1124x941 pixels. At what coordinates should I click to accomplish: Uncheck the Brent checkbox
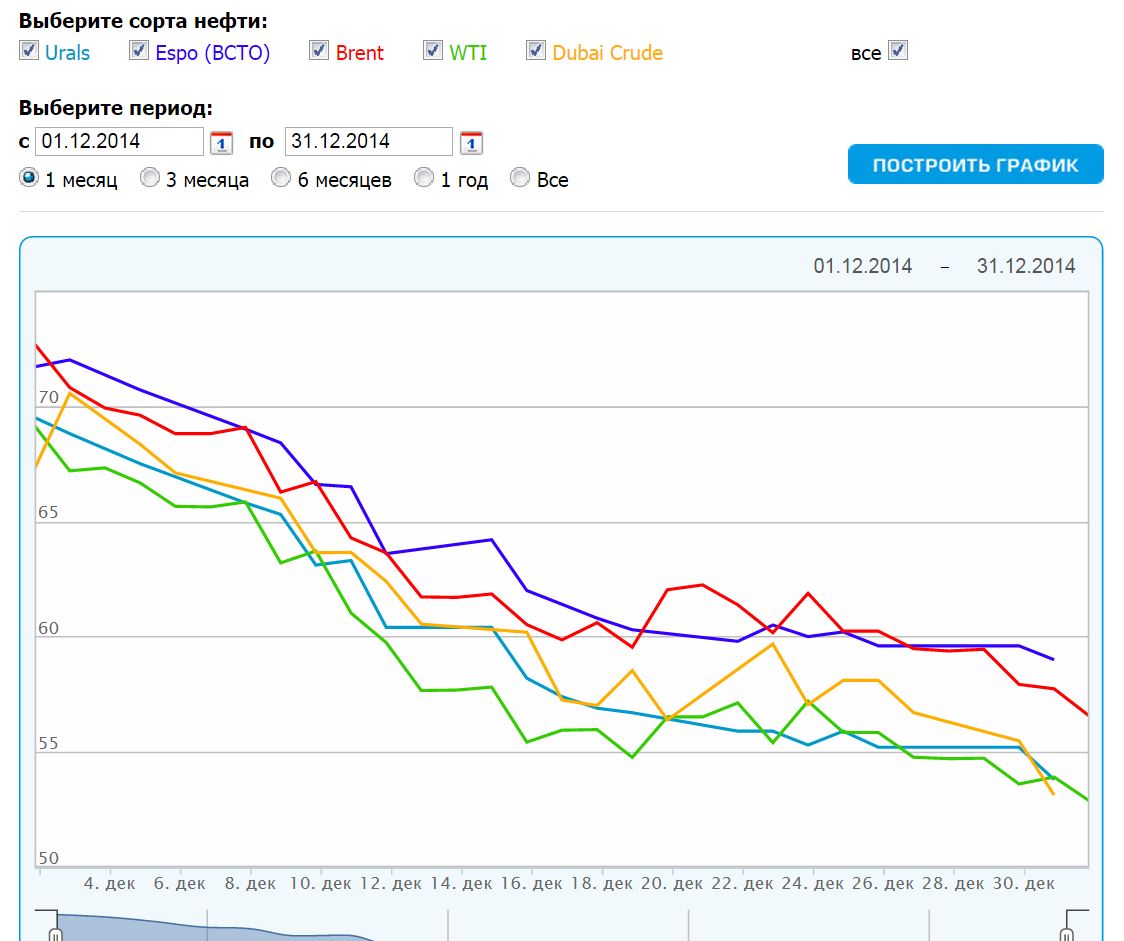tap(319, 50)
